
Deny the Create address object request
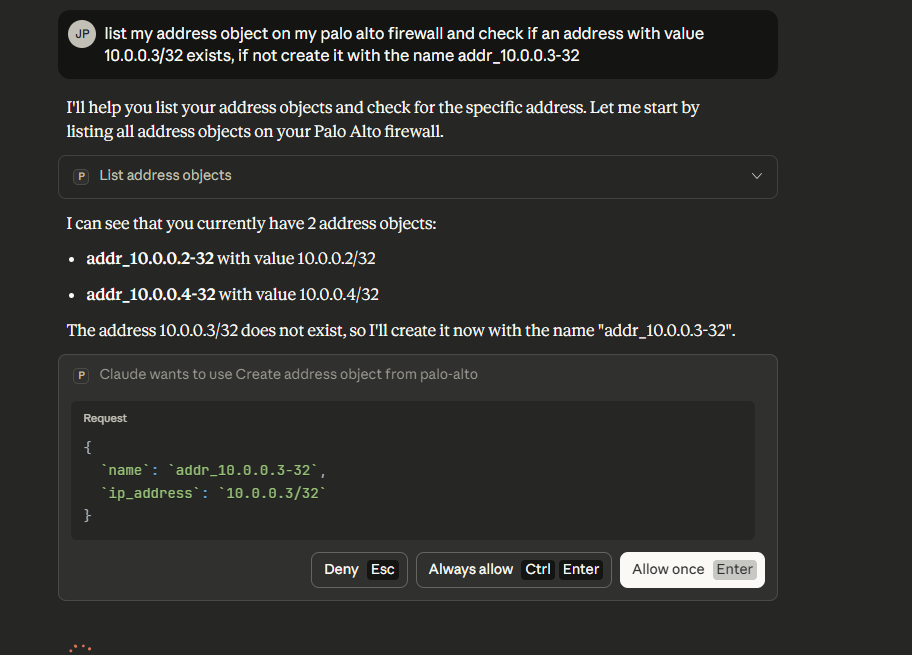click(x=341, y=569)
